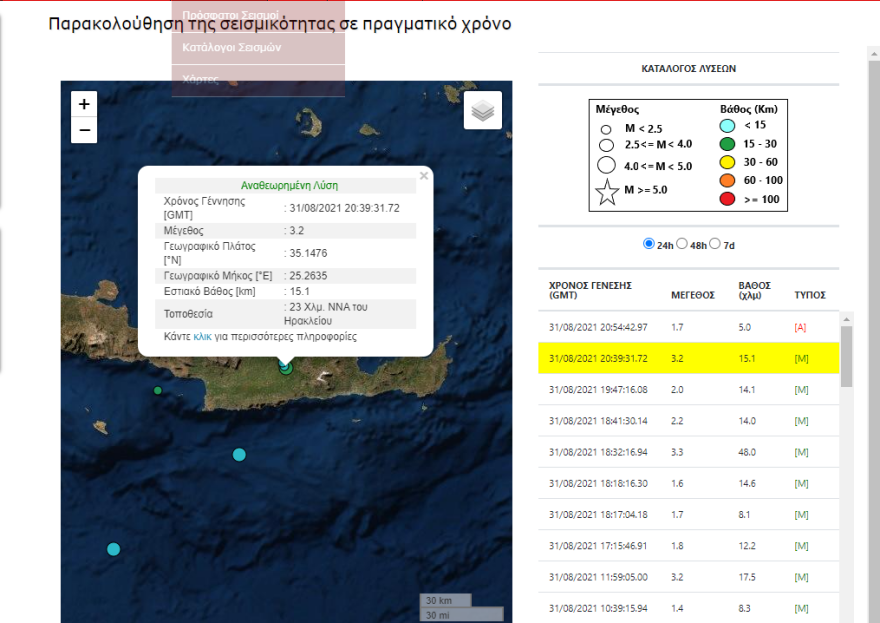Zoom in using the map plus control

click(84, 103)
